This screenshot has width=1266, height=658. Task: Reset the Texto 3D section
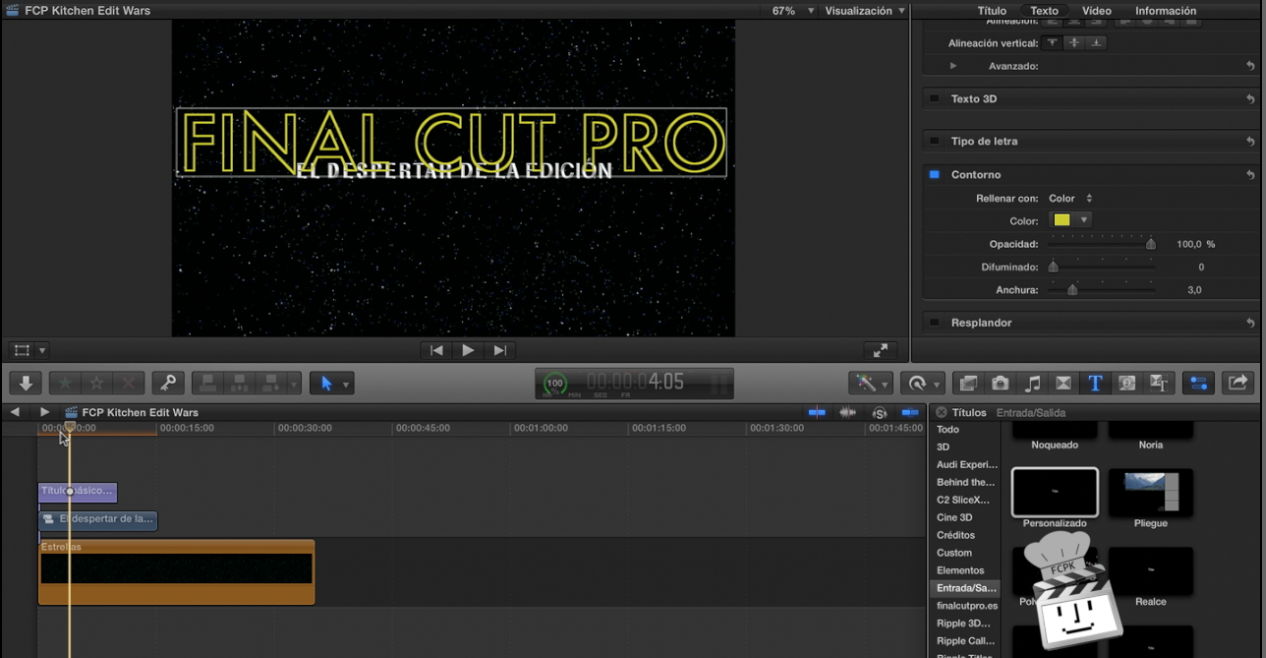click(x=1250, y=99)
